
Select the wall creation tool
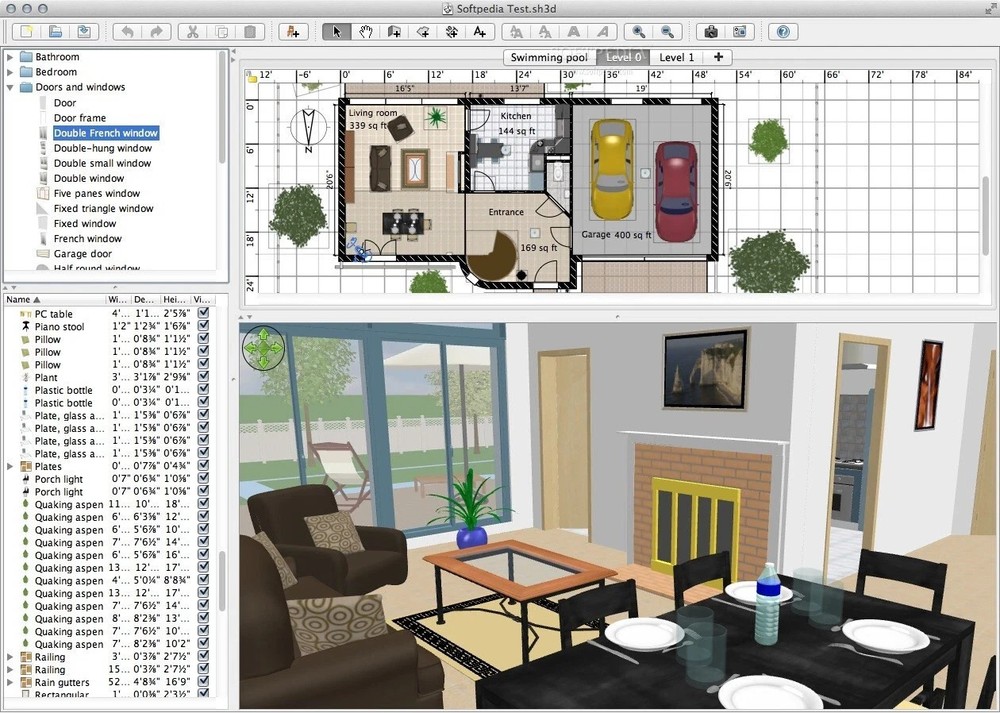pos(394,31)
